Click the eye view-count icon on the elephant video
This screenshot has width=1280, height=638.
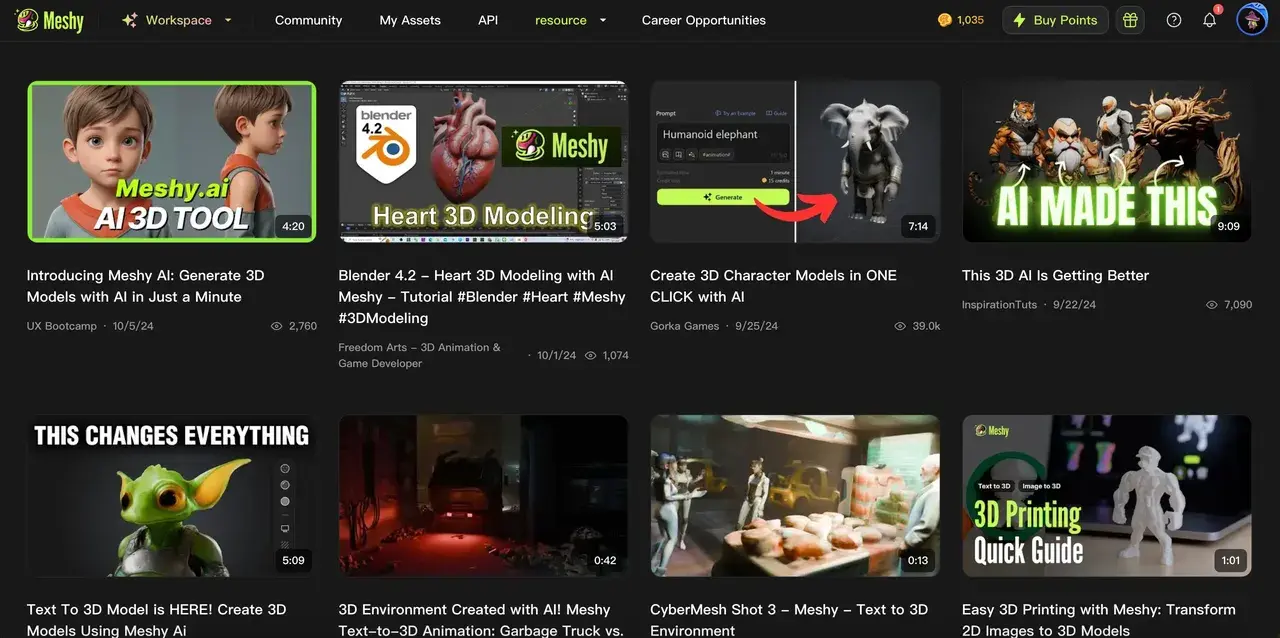tap(899, 325)
